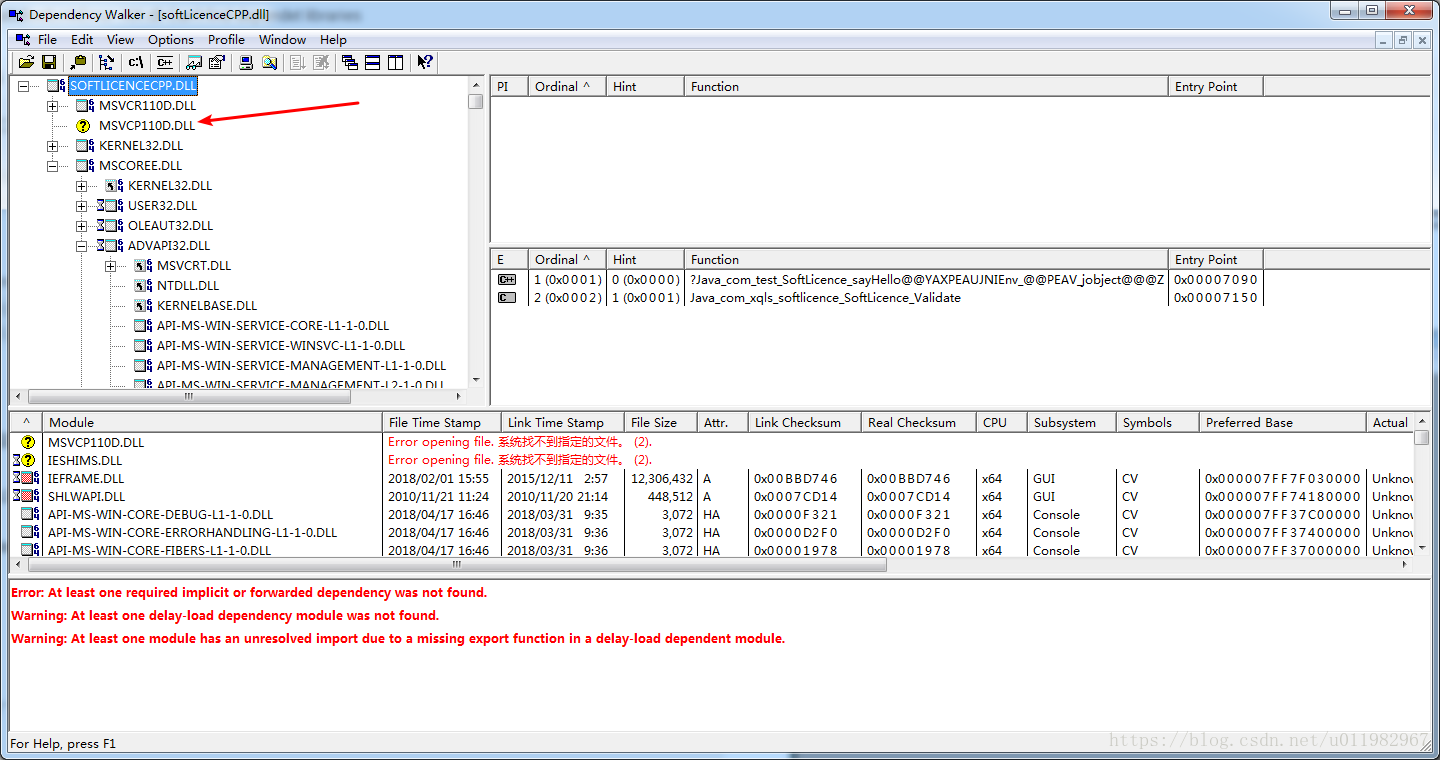The width and height of the screenshot is (1440, 760).
Task: Click the module icon for SHLWAPI.DLL row
Action: pyautogui.click(x=25, y=496)
